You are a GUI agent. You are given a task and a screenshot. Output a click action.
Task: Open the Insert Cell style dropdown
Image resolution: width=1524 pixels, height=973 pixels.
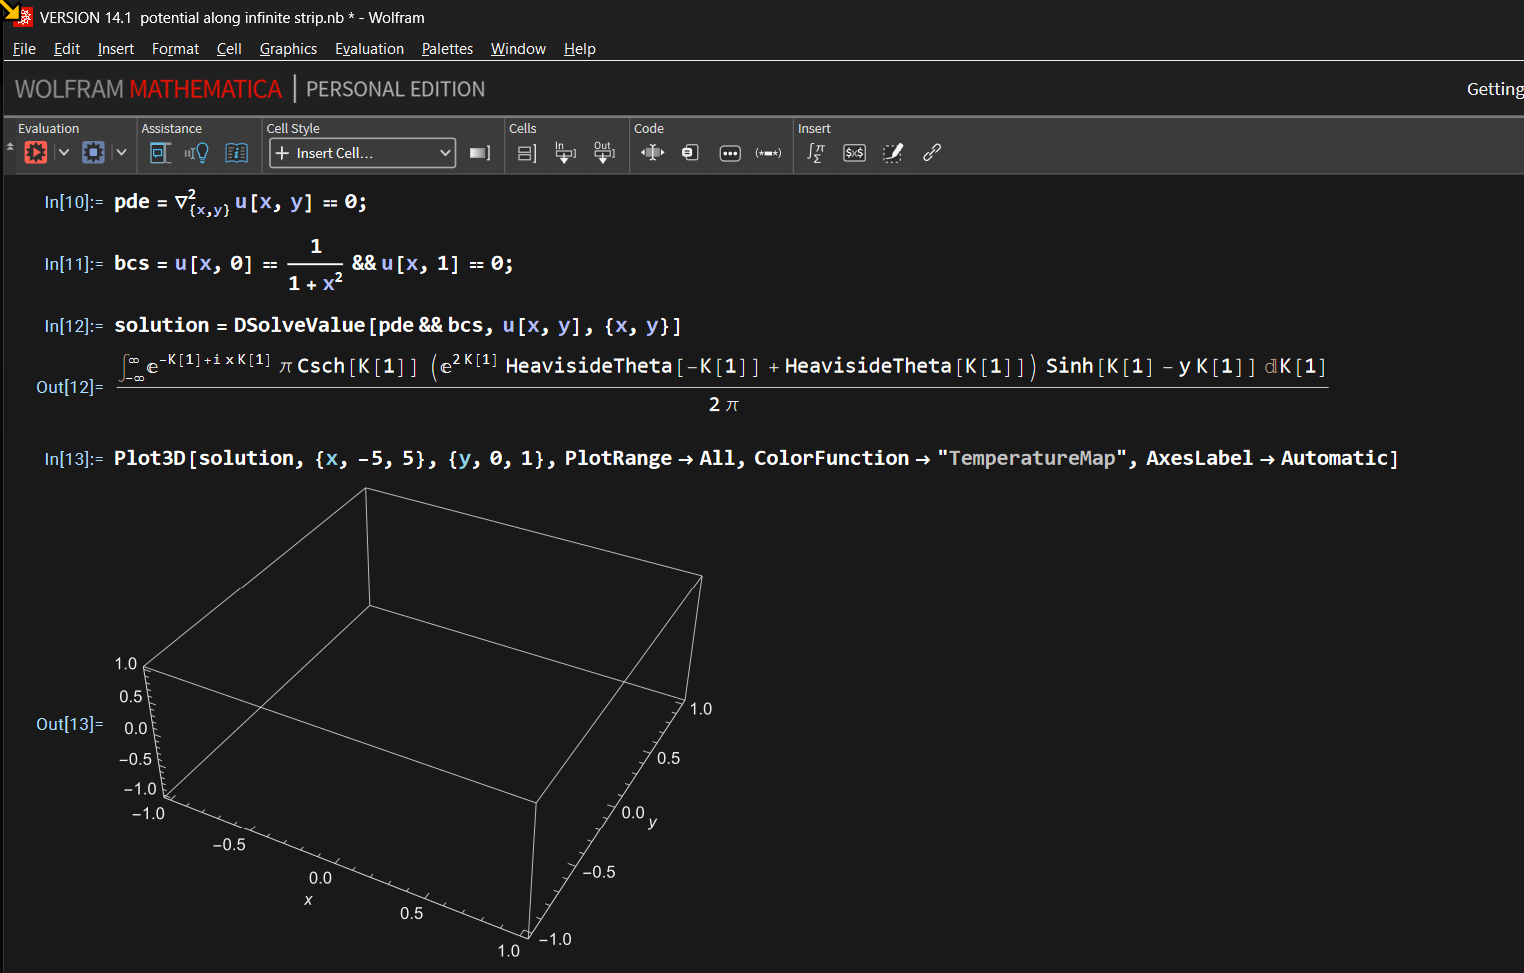pyautogui.click(x=362, y=153)
